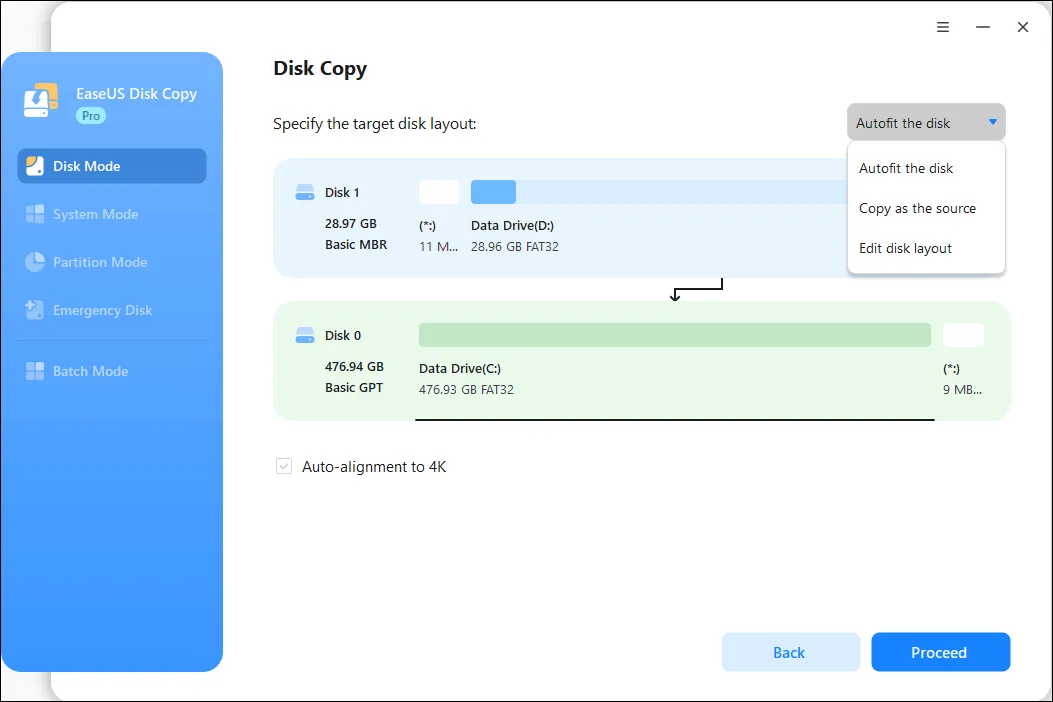
Task: Open Batch Mode
Action: pos(112,371)
